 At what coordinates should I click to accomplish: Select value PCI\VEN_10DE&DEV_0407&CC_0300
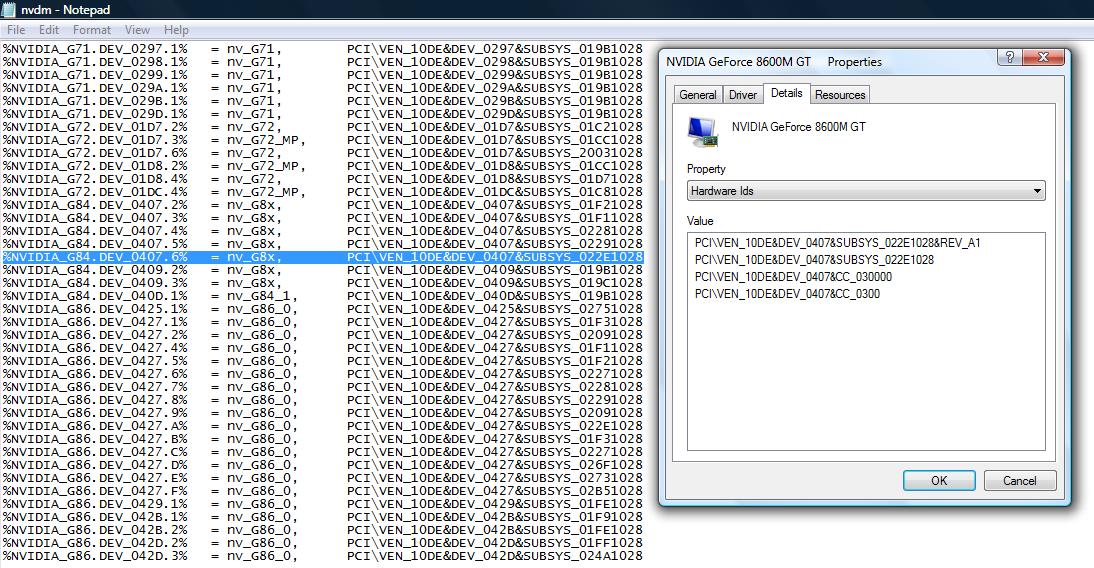[x=787, y=294]
